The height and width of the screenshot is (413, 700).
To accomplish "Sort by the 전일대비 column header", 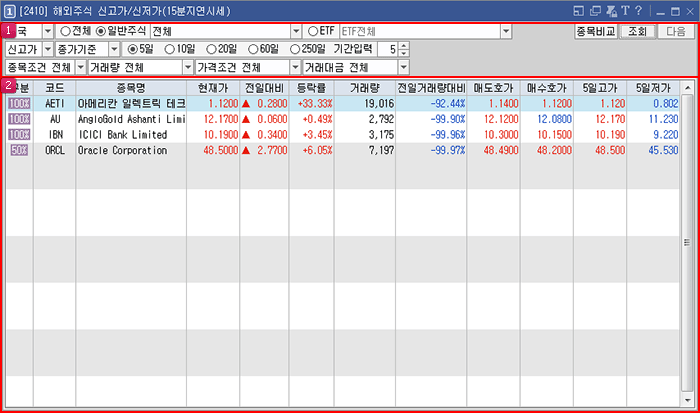I will point(264,88).
